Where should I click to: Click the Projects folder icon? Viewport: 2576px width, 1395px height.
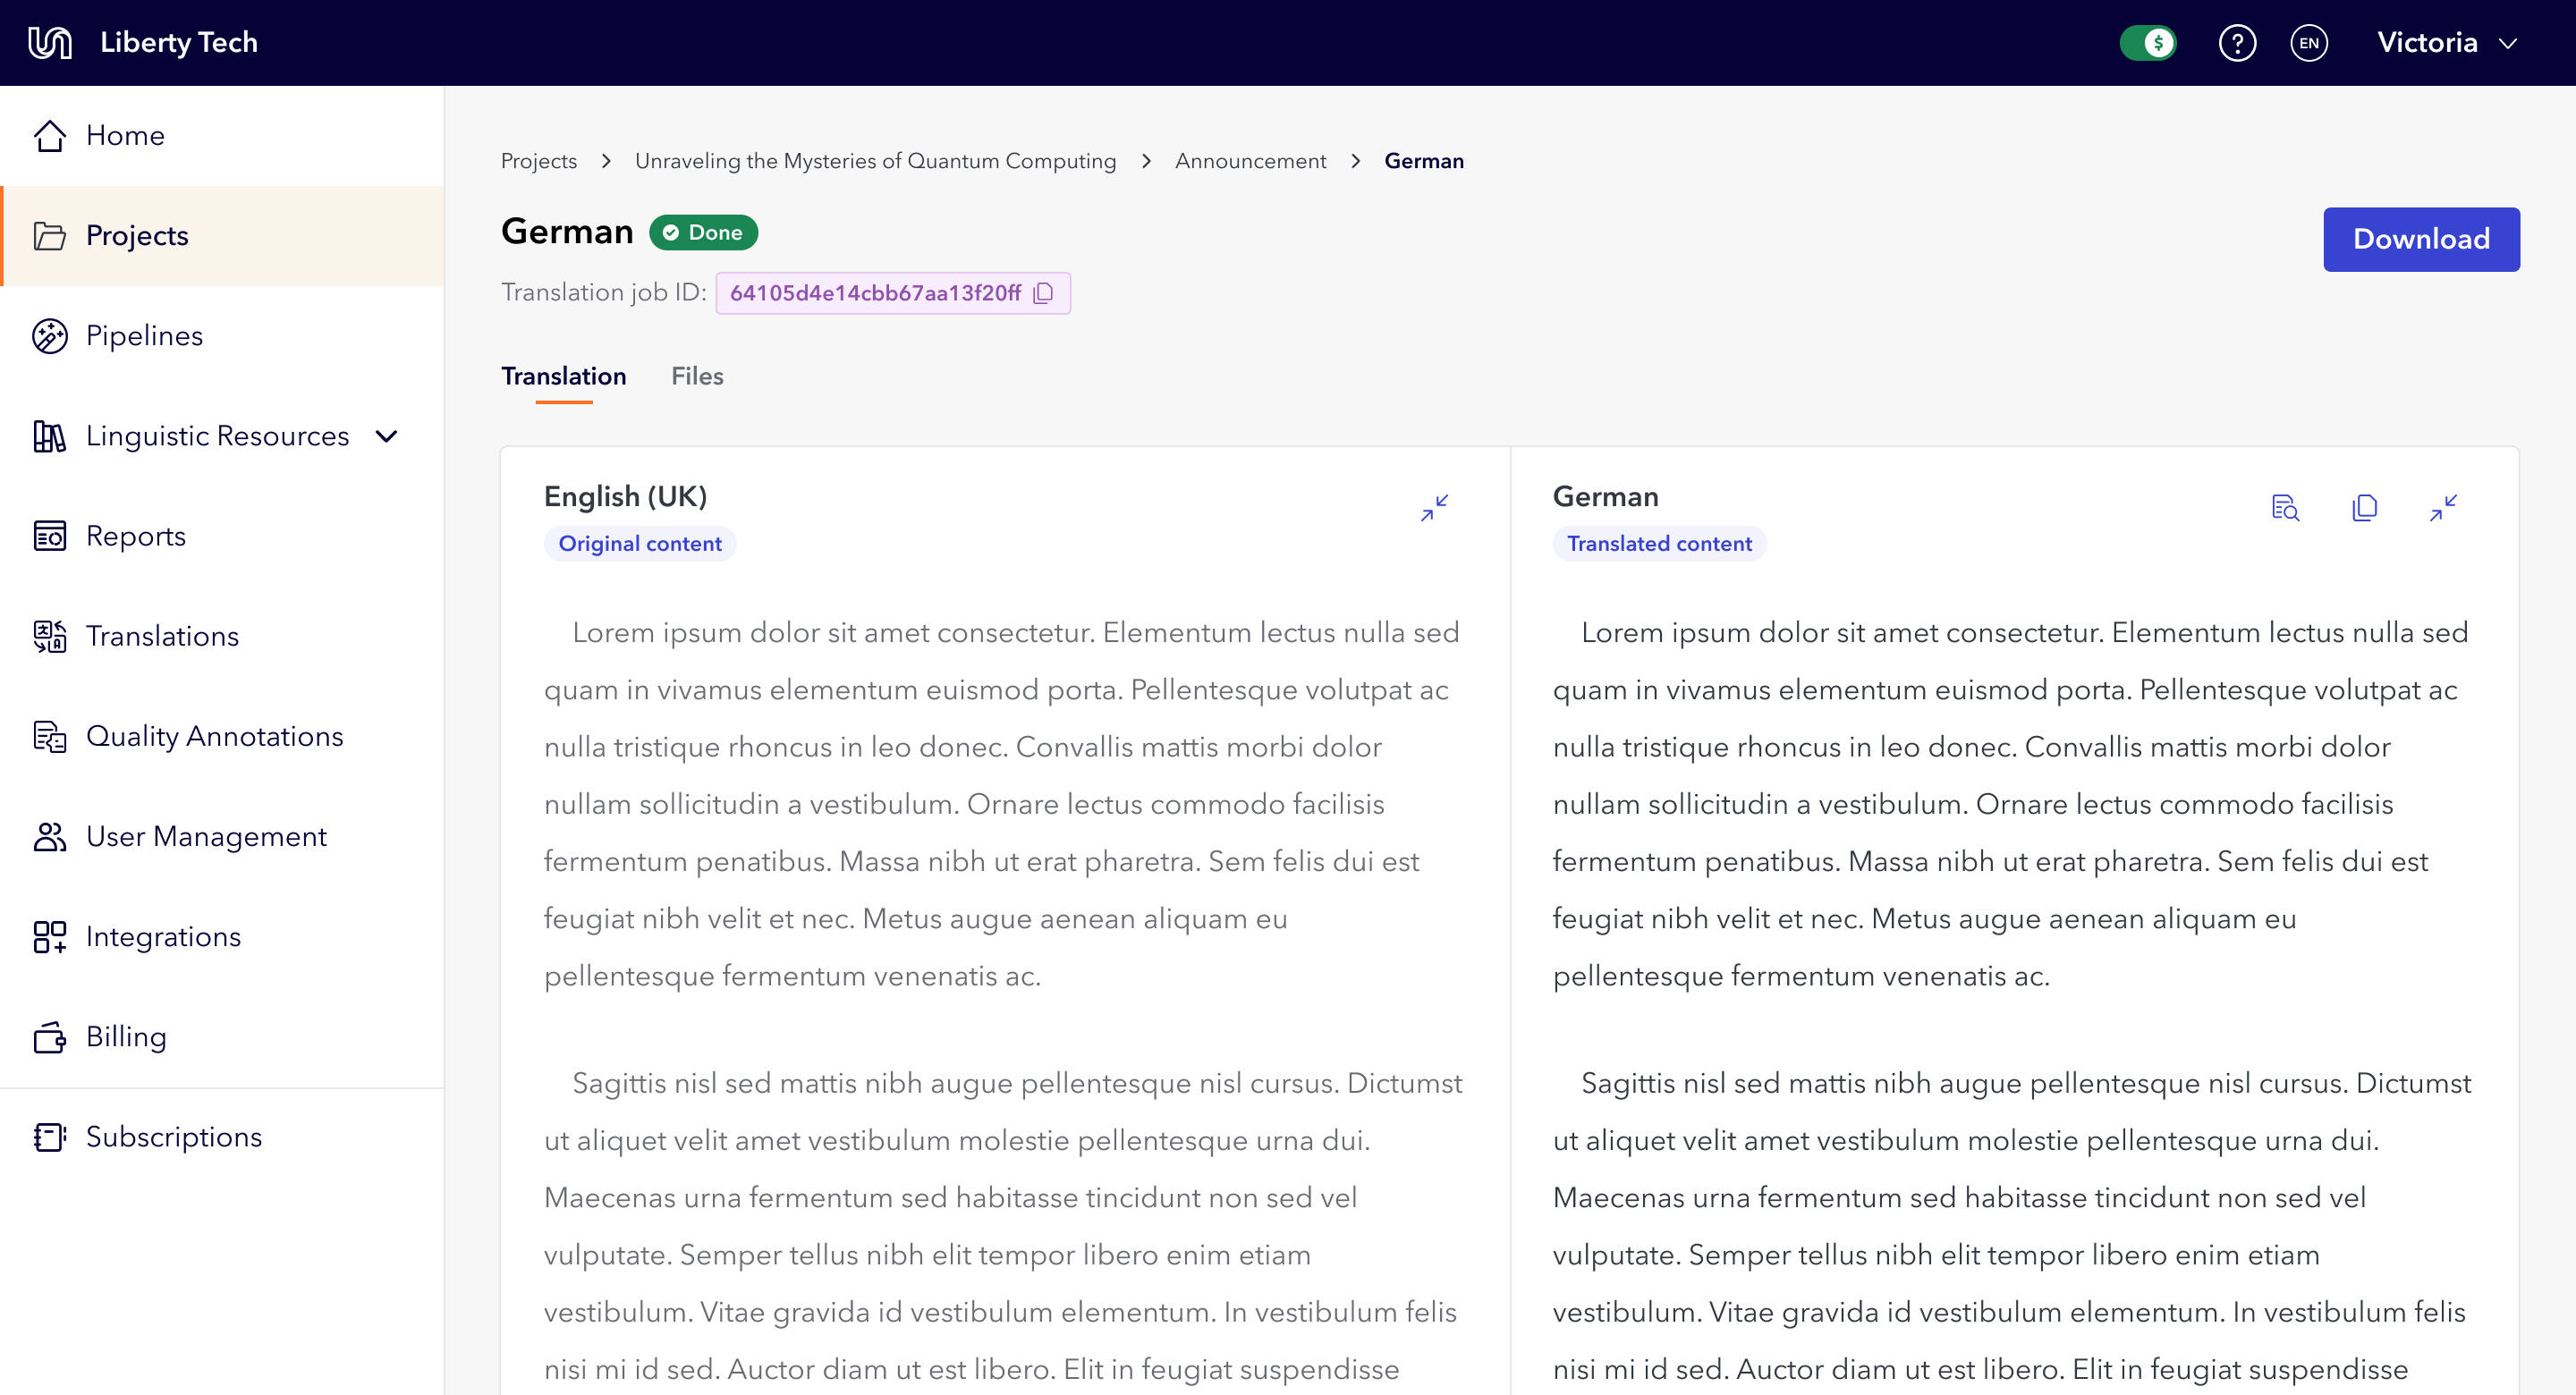[49, 236]
